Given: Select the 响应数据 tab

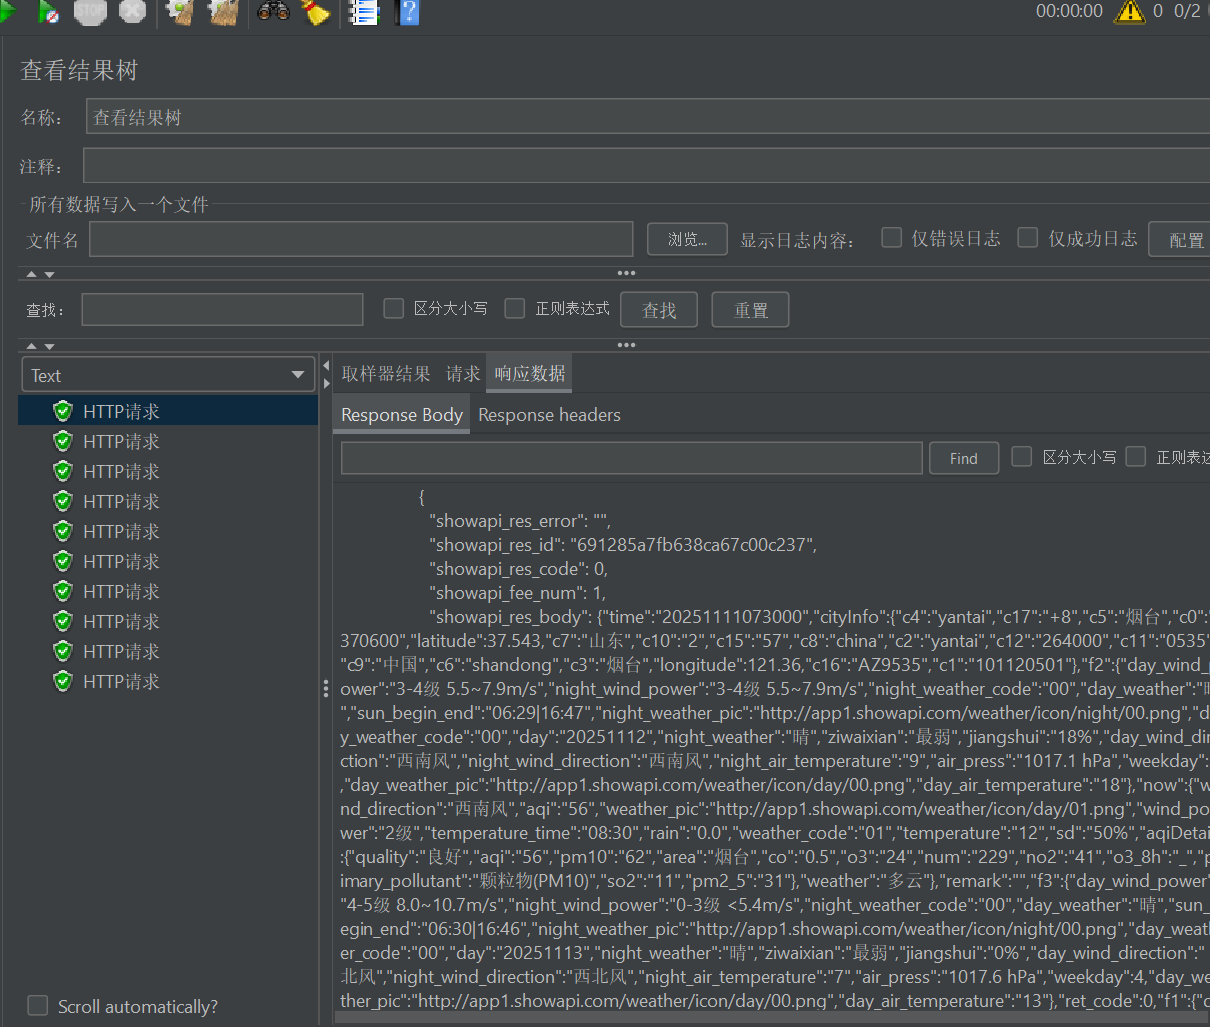Looking at the screenshot, I should [x=530, y=373].
